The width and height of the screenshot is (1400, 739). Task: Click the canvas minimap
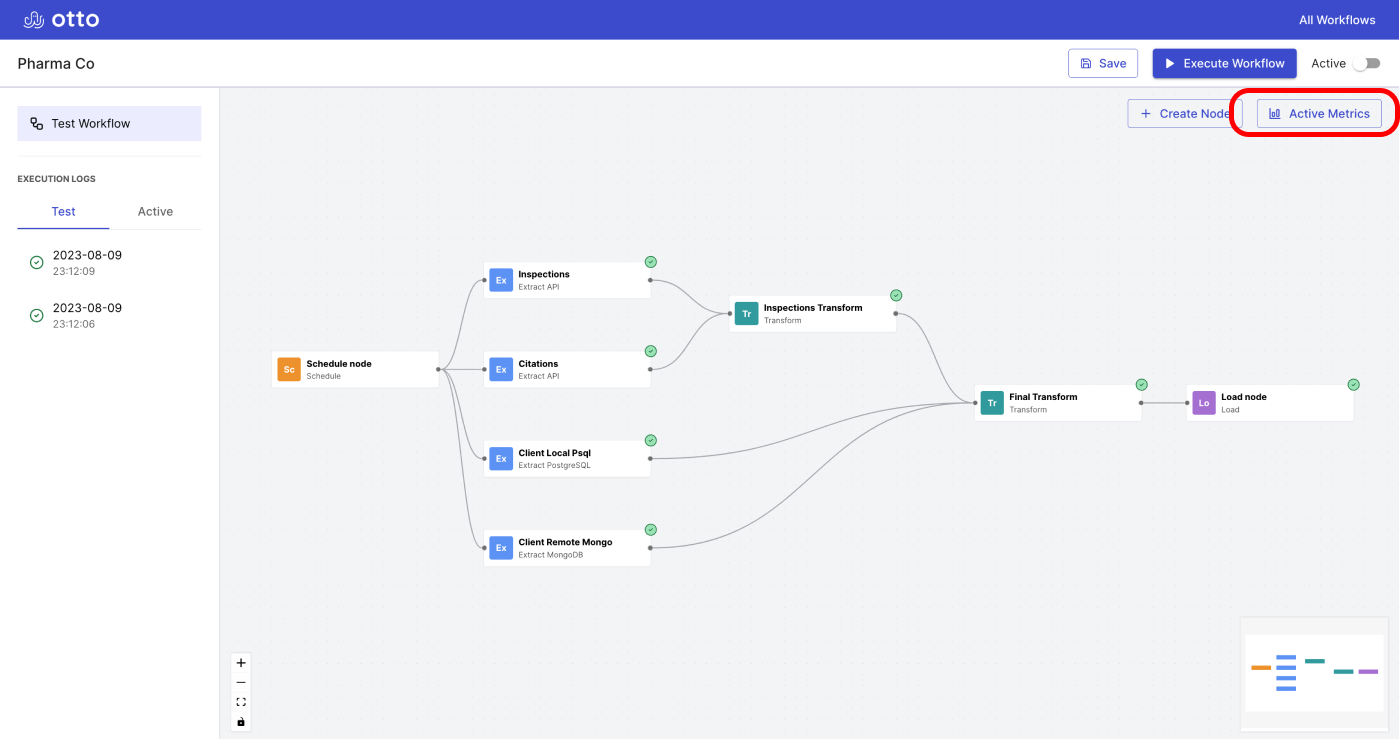[1315, 673]
